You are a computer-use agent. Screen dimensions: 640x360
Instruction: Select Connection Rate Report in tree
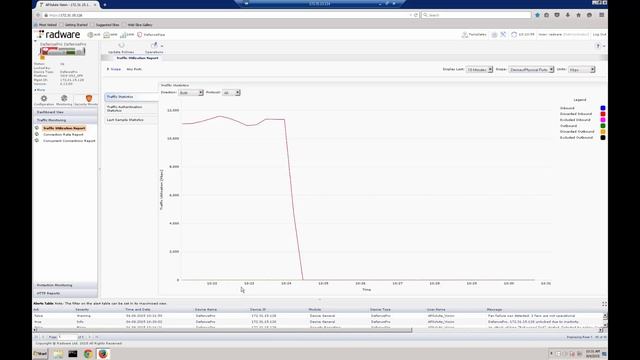pyautogui.click(x=63, y=134)
